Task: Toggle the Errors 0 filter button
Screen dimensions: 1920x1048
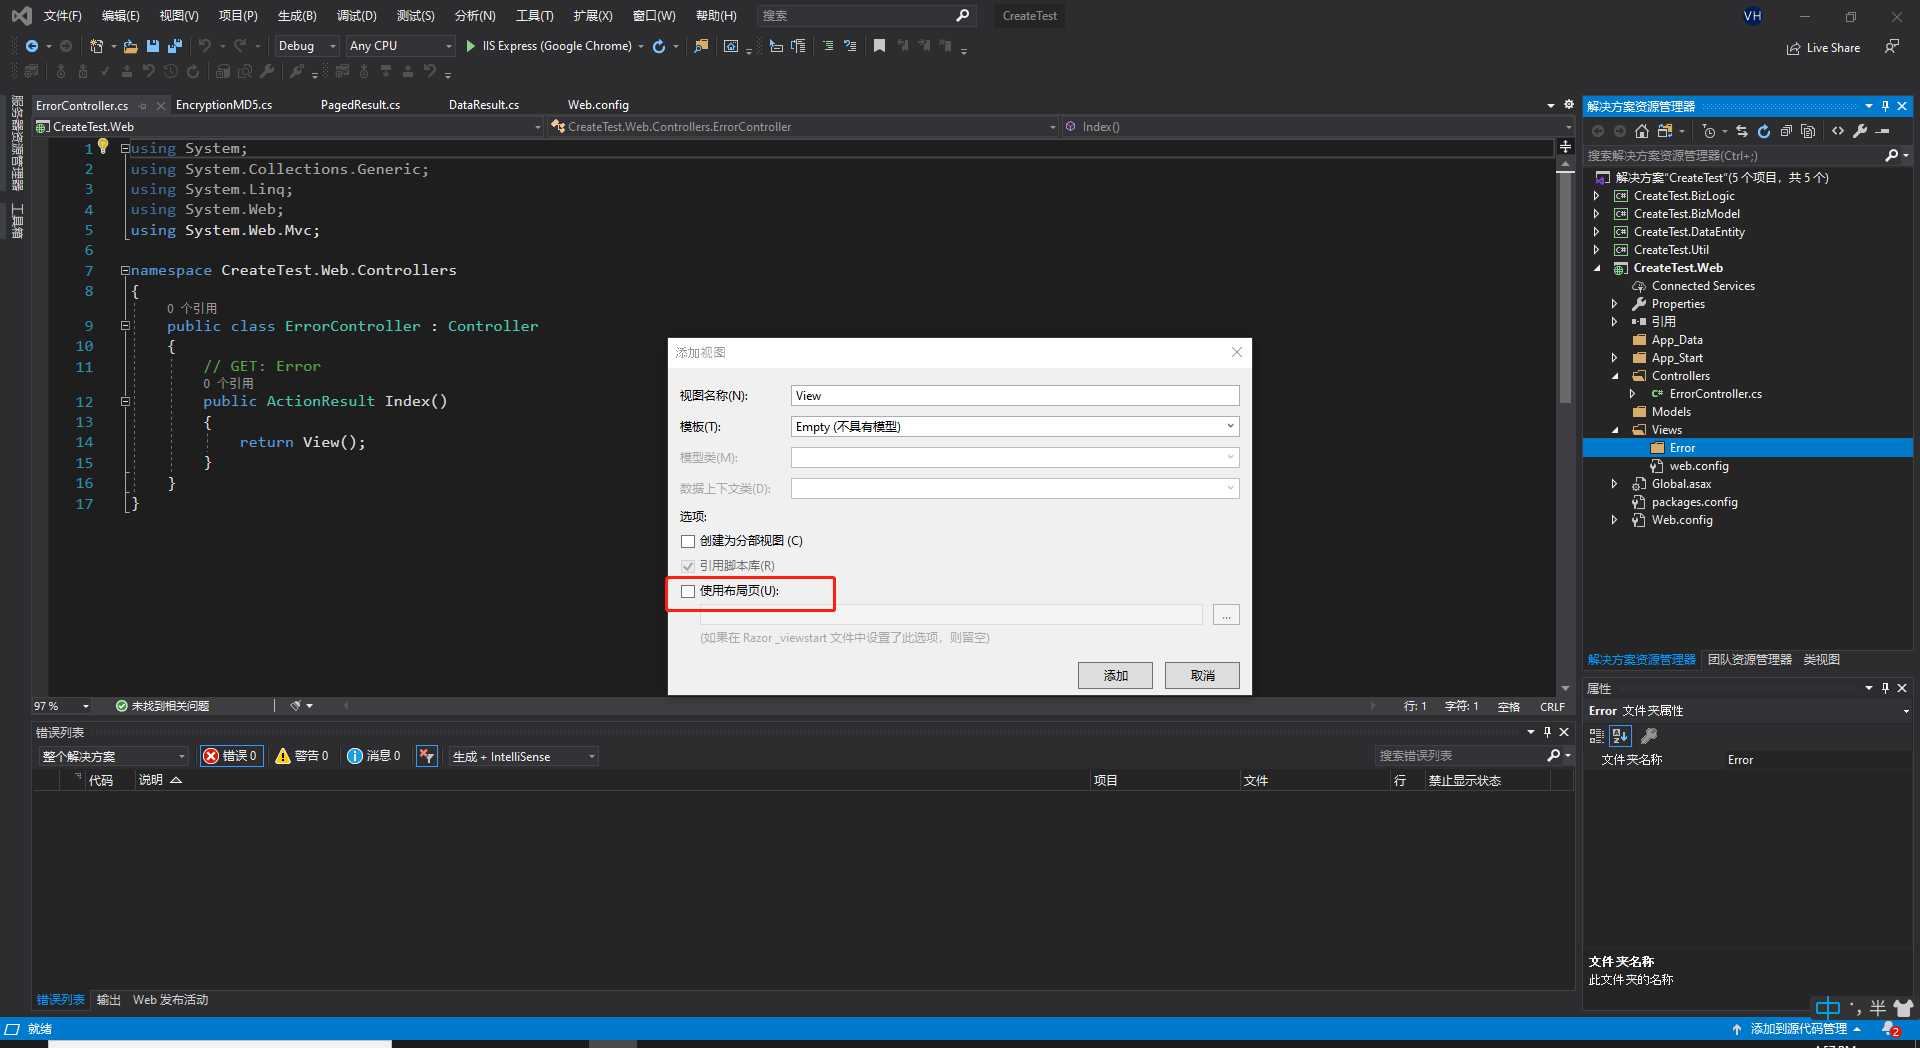Action: pos(231,756)
